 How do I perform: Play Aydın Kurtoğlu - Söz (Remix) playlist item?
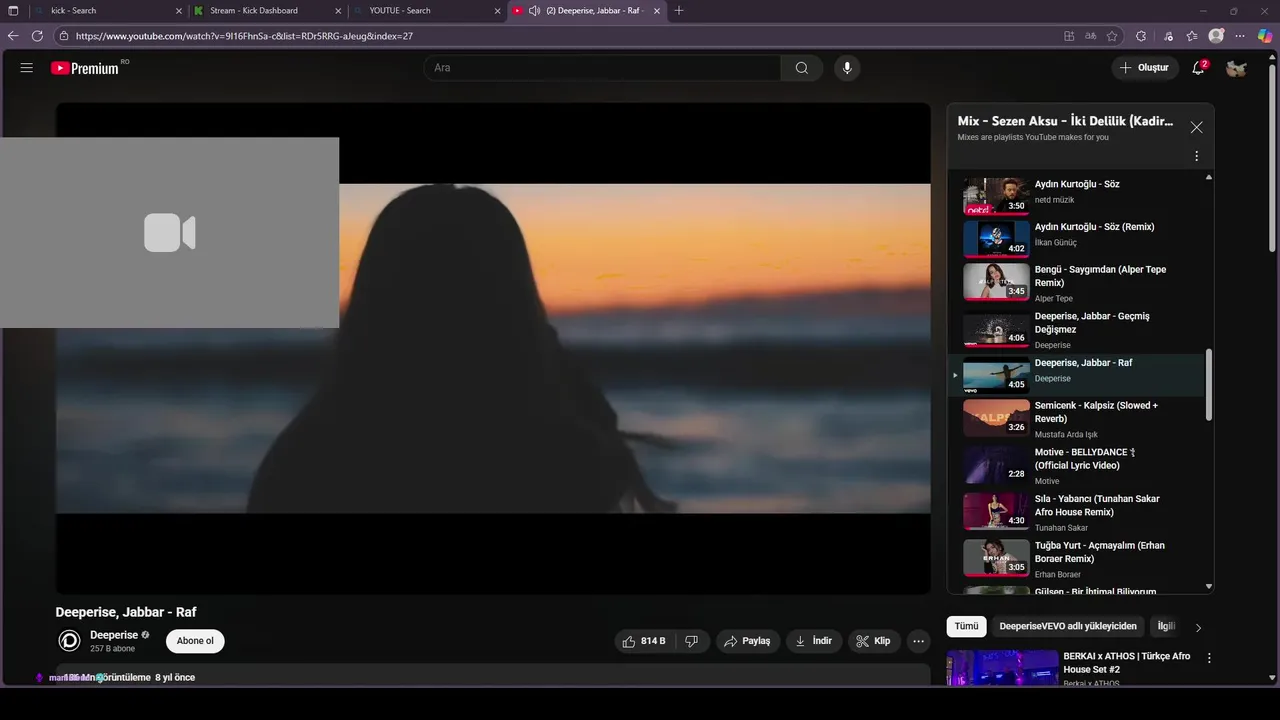point(1078,239)
